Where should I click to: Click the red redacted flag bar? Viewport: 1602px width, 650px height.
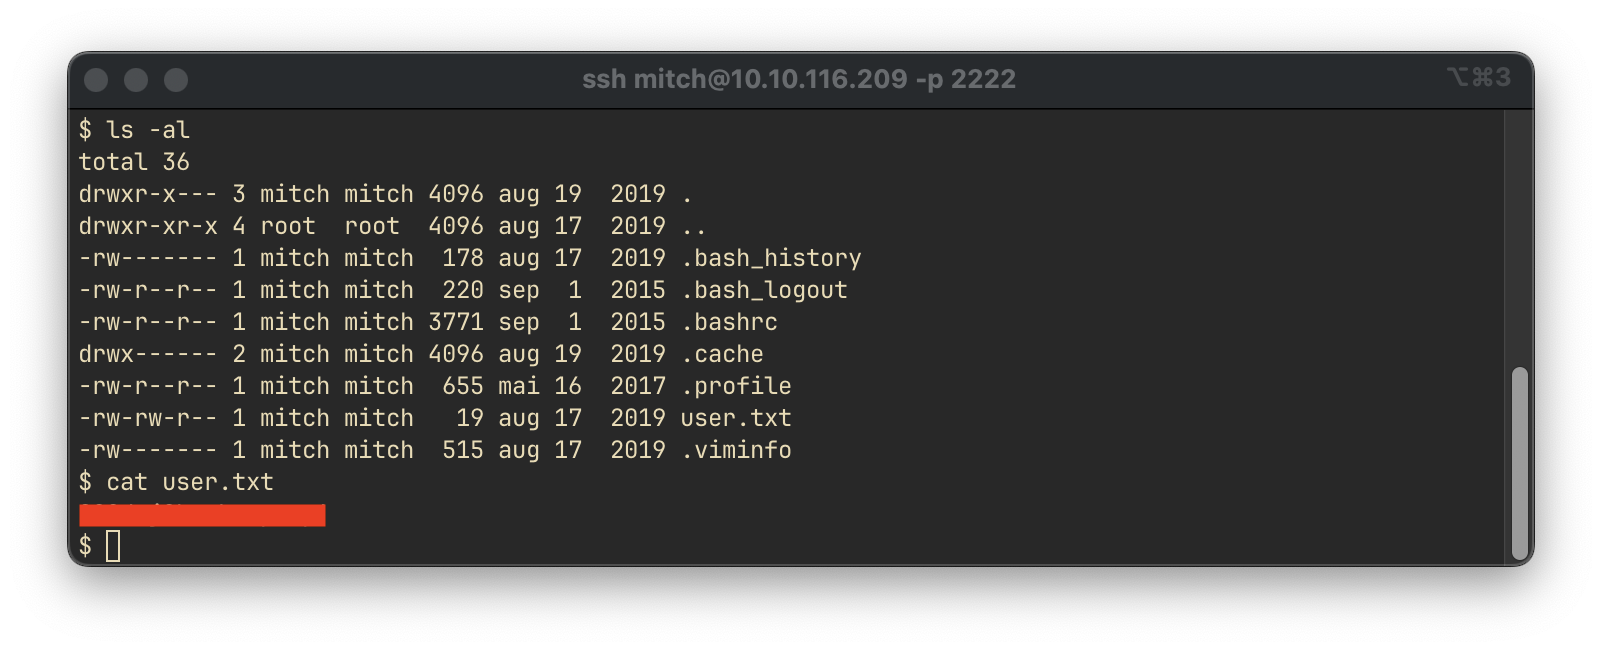tap(202, 515)
